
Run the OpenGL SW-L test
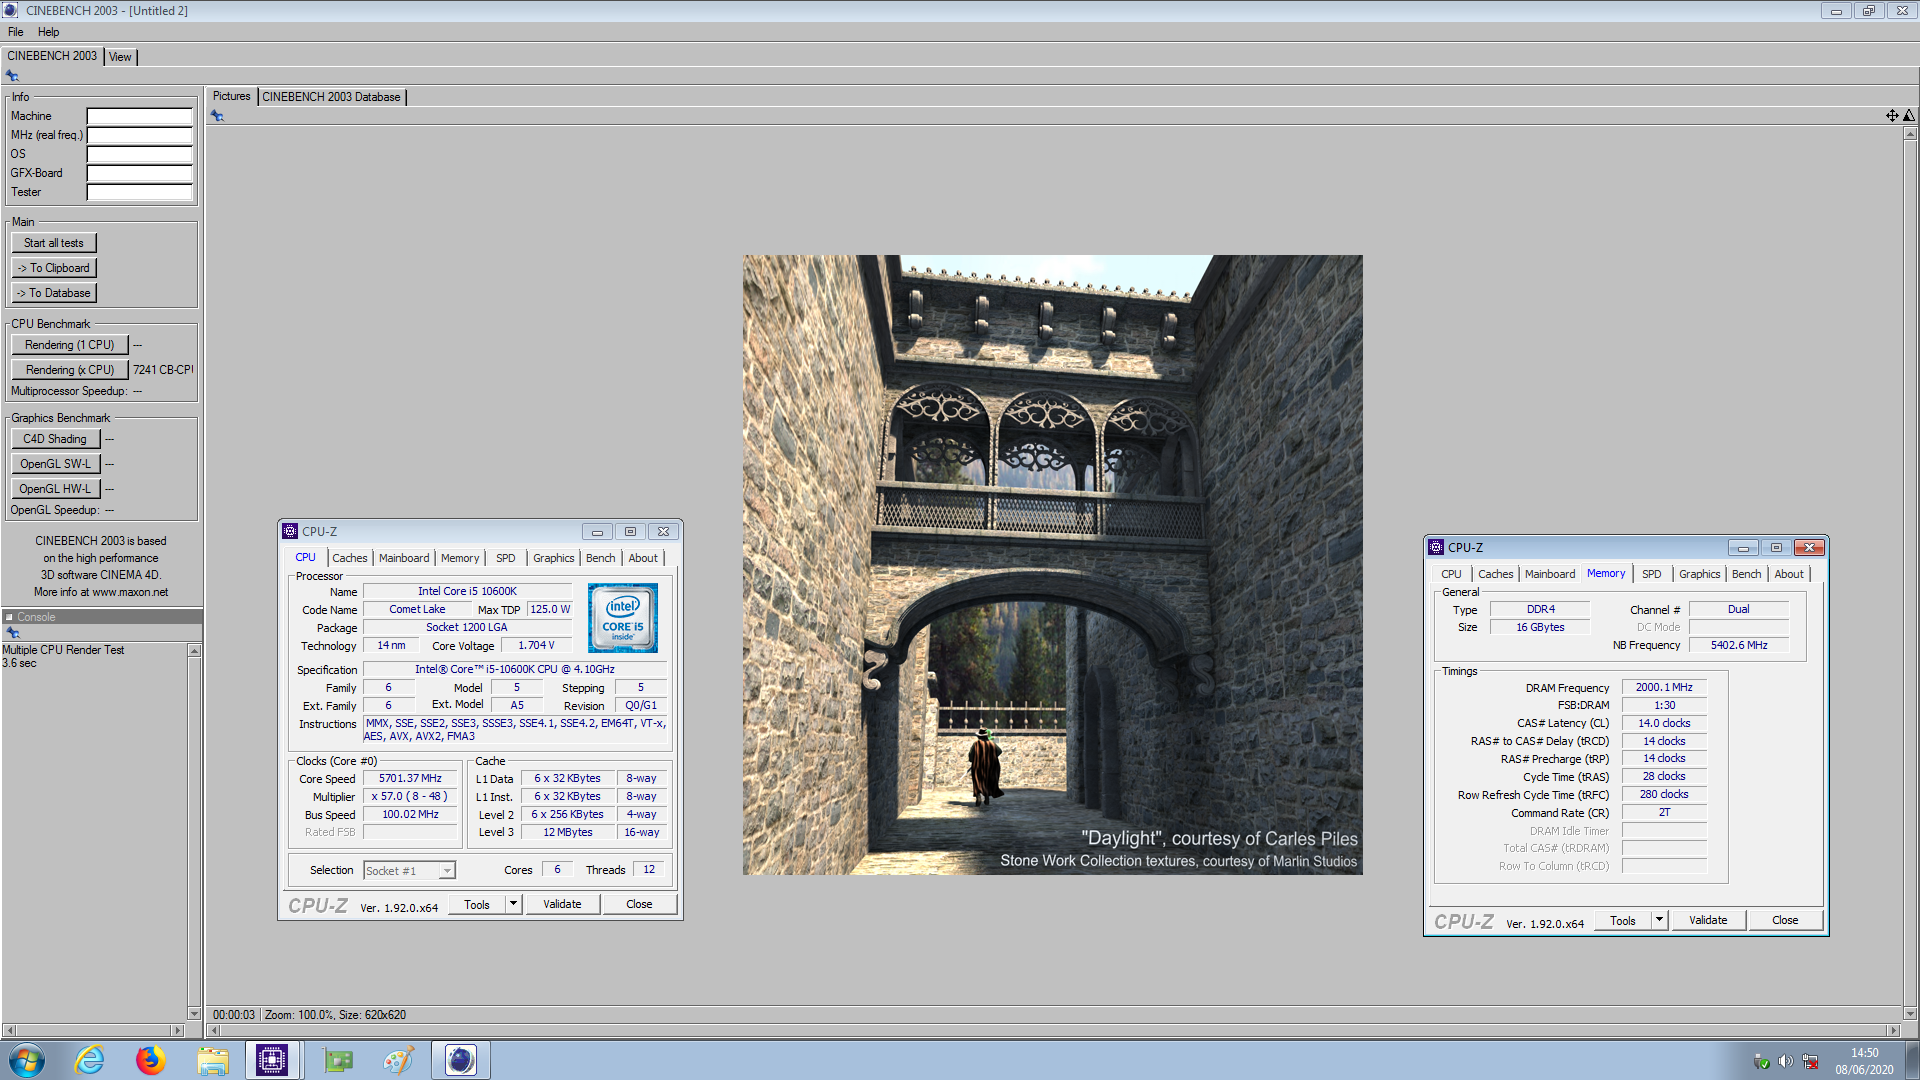56,464
